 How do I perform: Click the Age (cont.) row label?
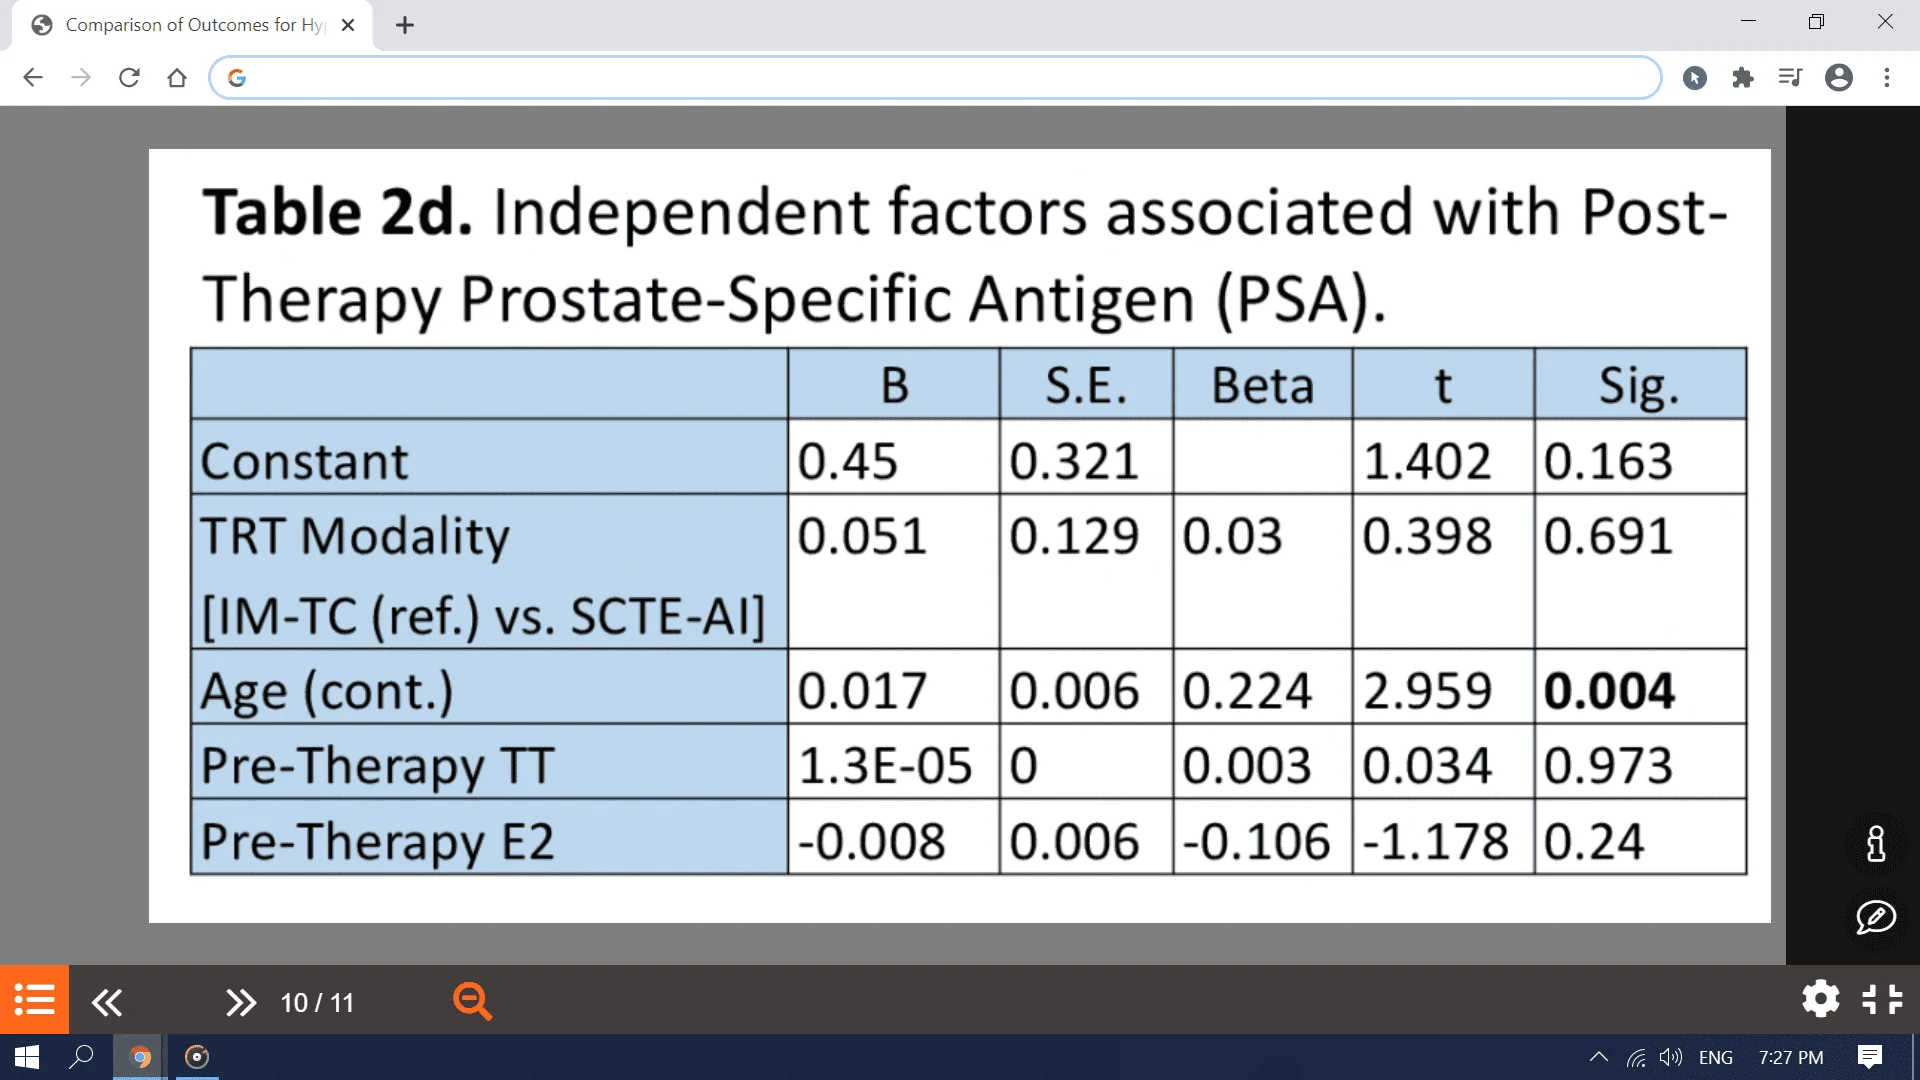pyautogui.click(x=326, y=691)
